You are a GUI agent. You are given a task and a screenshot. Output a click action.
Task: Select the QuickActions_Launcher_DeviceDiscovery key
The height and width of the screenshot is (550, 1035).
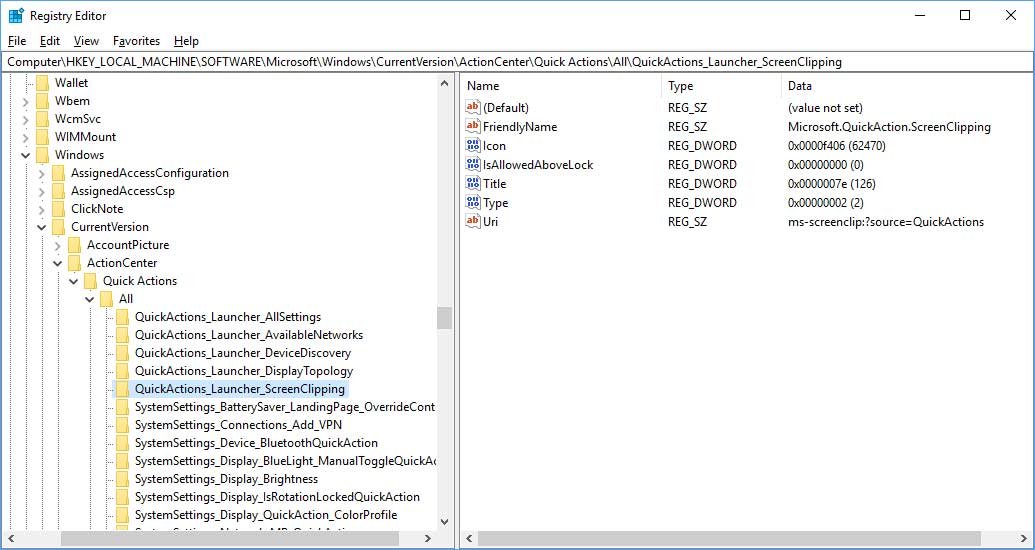[x=243, y=353]
